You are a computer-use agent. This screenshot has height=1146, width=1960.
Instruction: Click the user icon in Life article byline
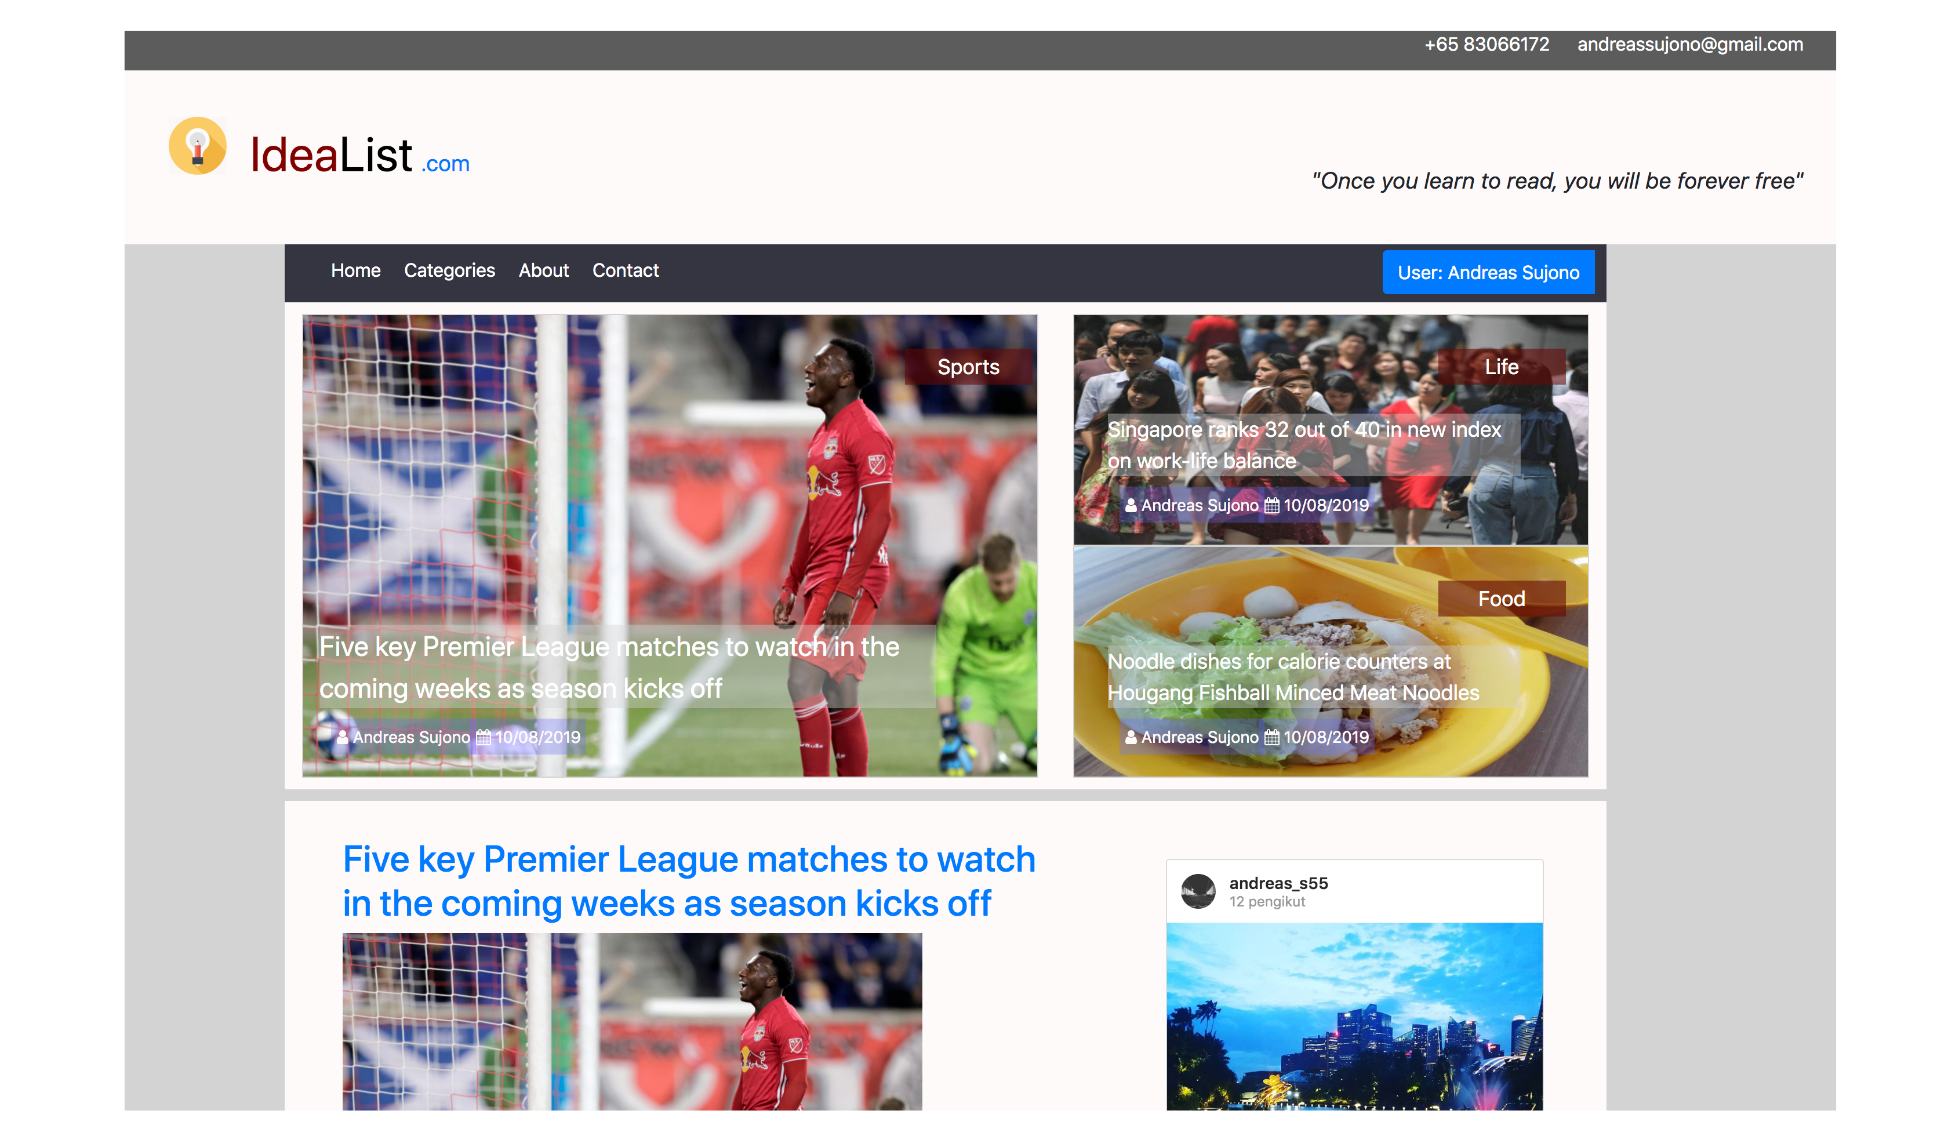point(1131,506)
